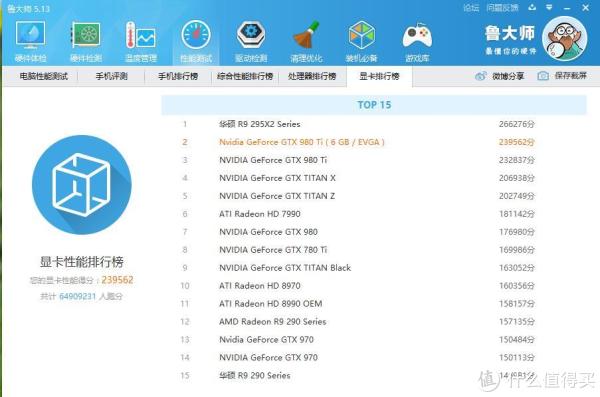Open the 温度管理 temperature management icon
Image resolution: width=600 pixels, height=397 pixels.
tap(140, 41)
